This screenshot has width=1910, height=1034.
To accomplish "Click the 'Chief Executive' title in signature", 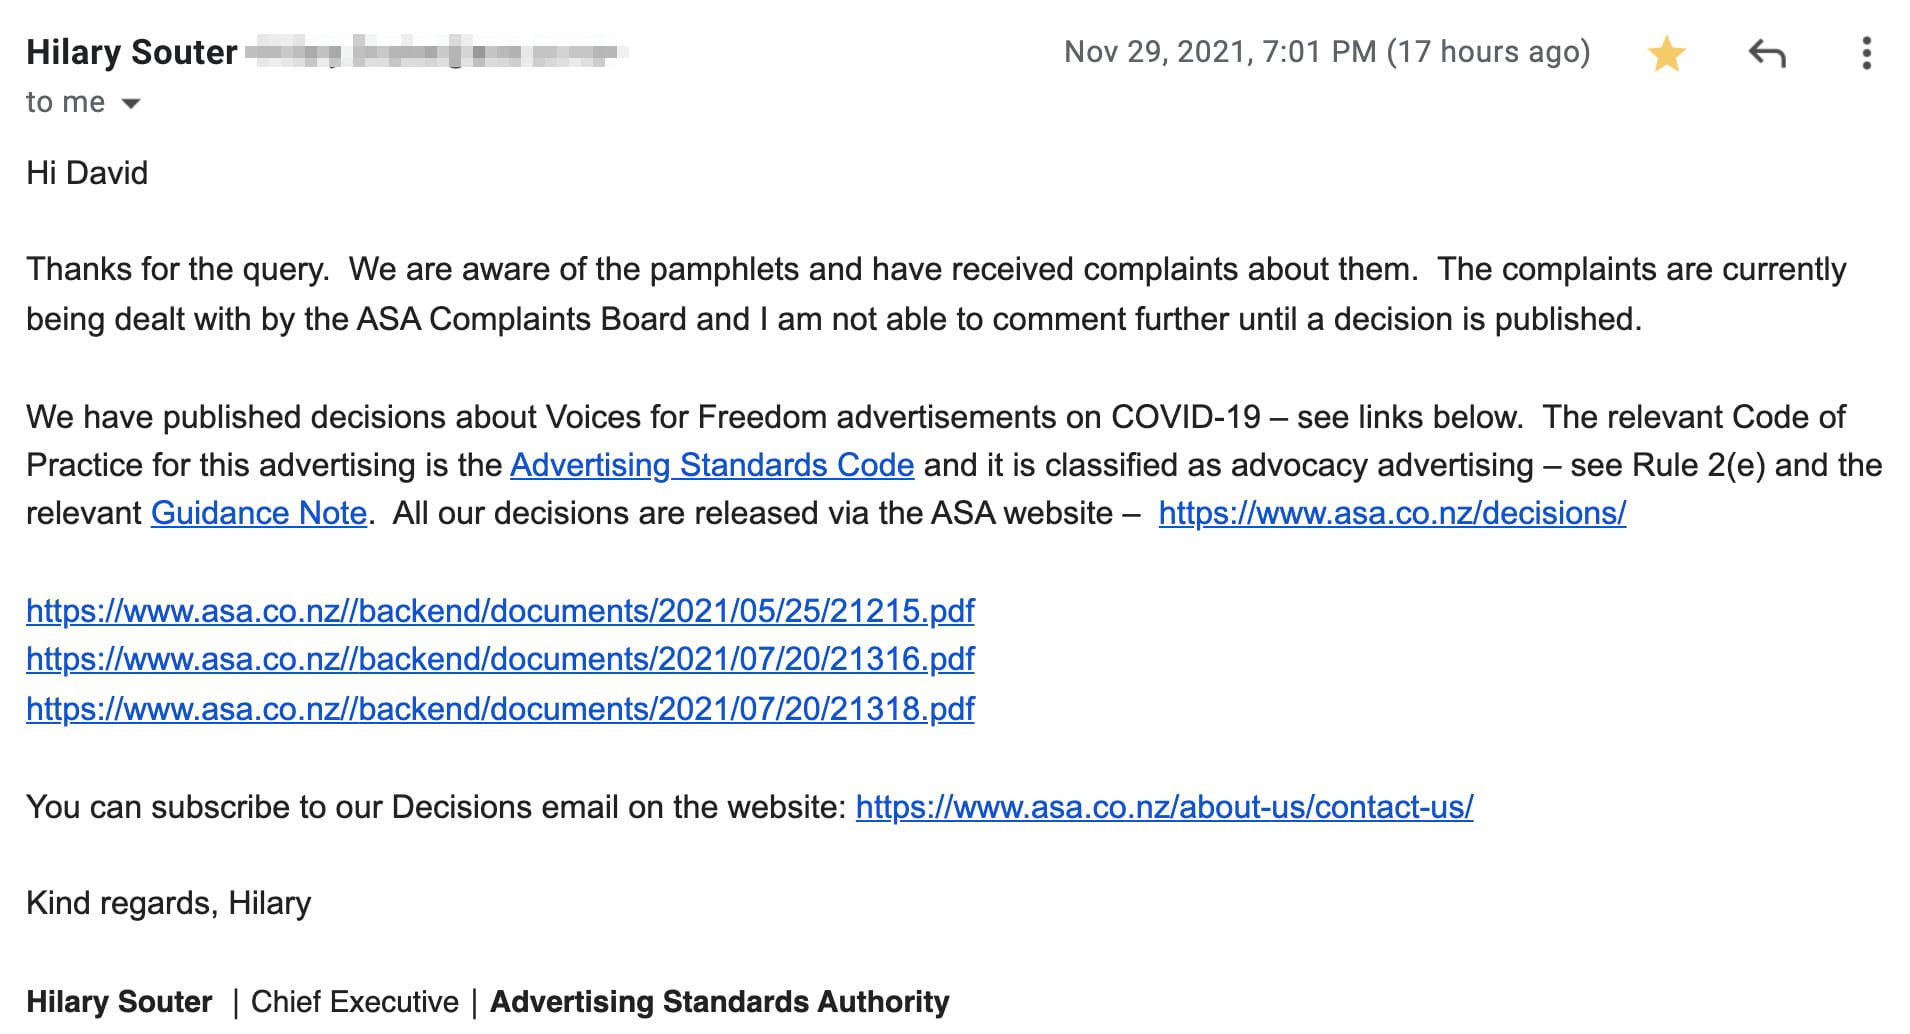I will pyautogui.click(x=354, y=1001).
